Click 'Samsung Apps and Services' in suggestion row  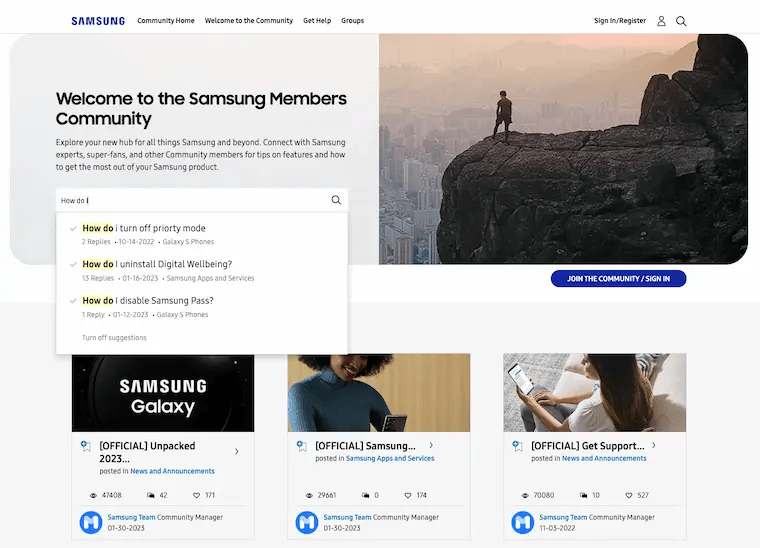pos(210,278)
